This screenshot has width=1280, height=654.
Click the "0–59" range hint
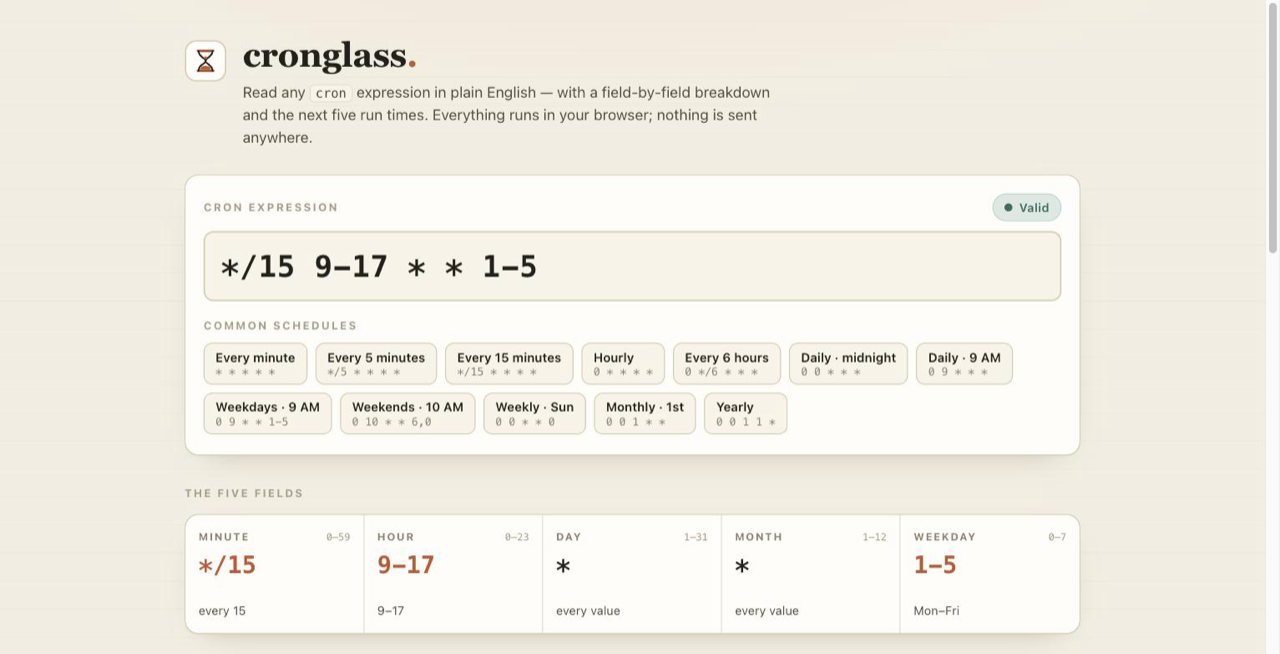tap(338, 537)
